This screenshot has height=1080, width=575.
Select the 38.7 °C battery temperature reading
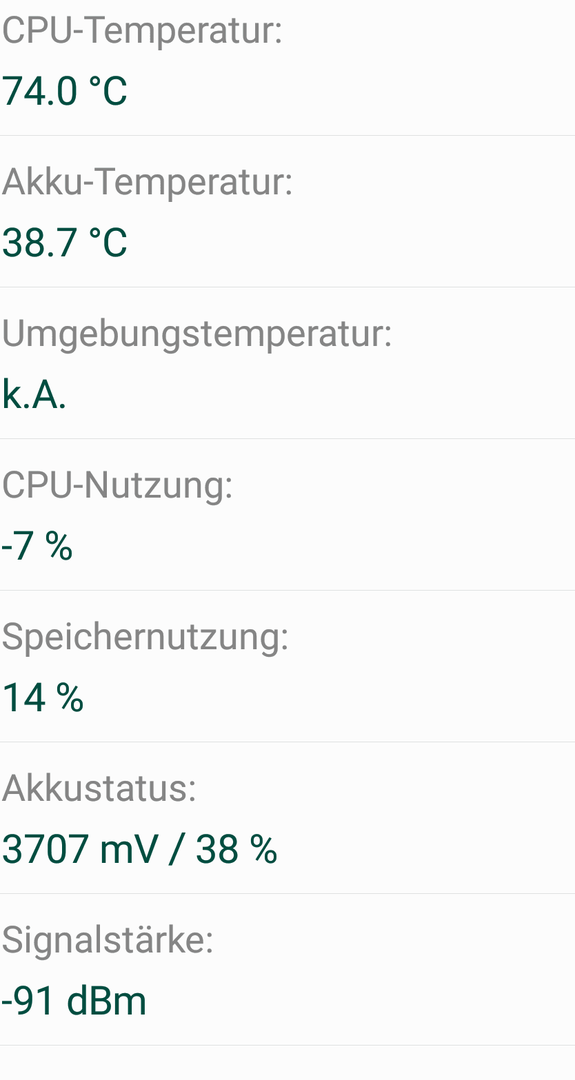[x=65, y=243]
